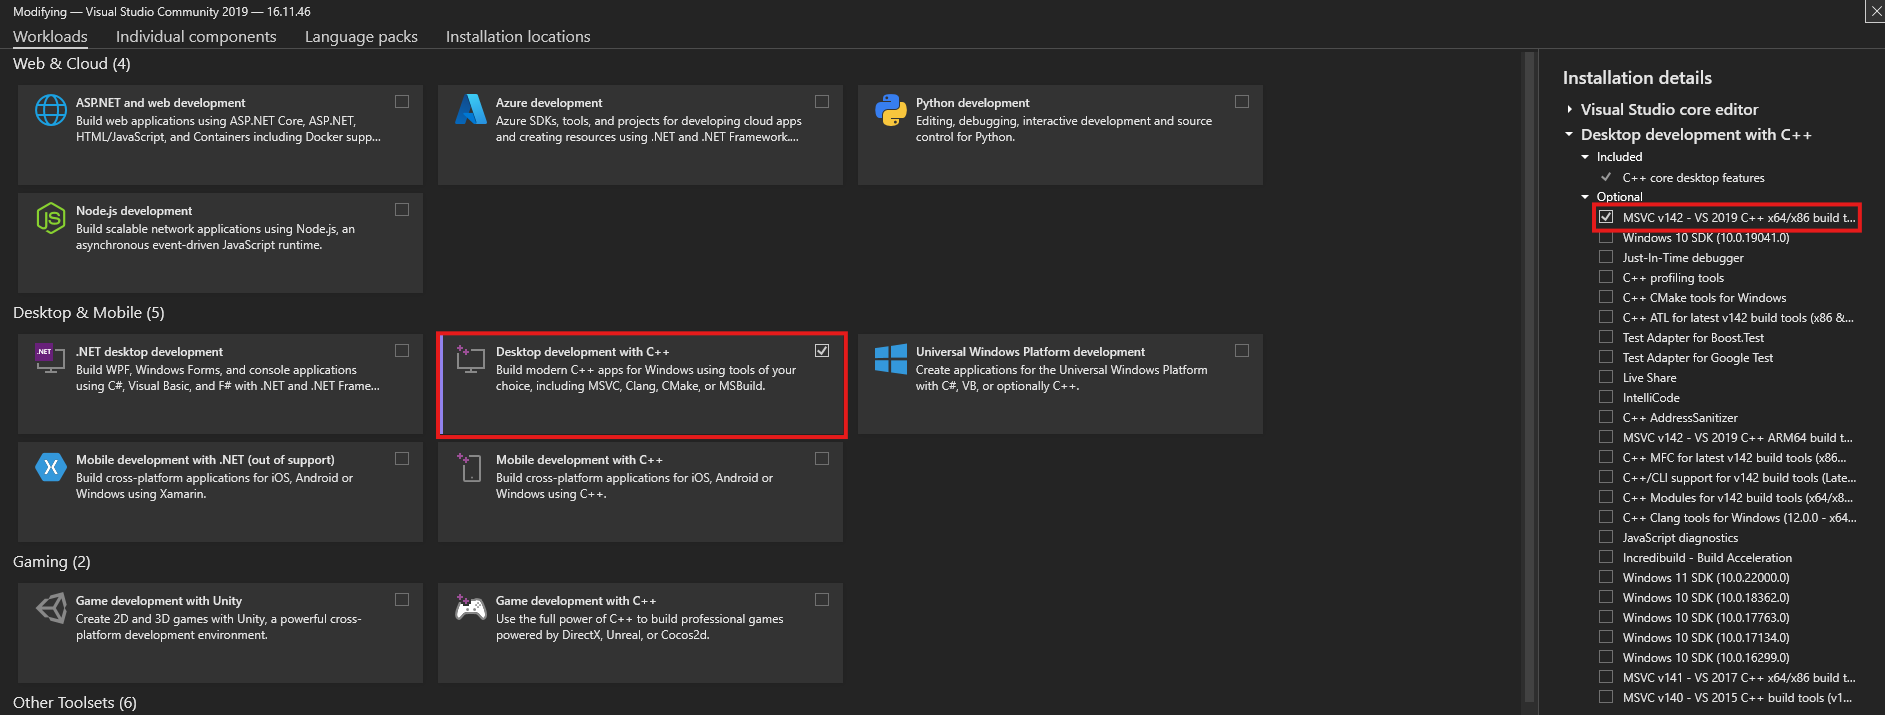This screenshot has width=1885, height=715.
Task: Click the Universal Windows Platform logo icon
Action: coord(890,359)
